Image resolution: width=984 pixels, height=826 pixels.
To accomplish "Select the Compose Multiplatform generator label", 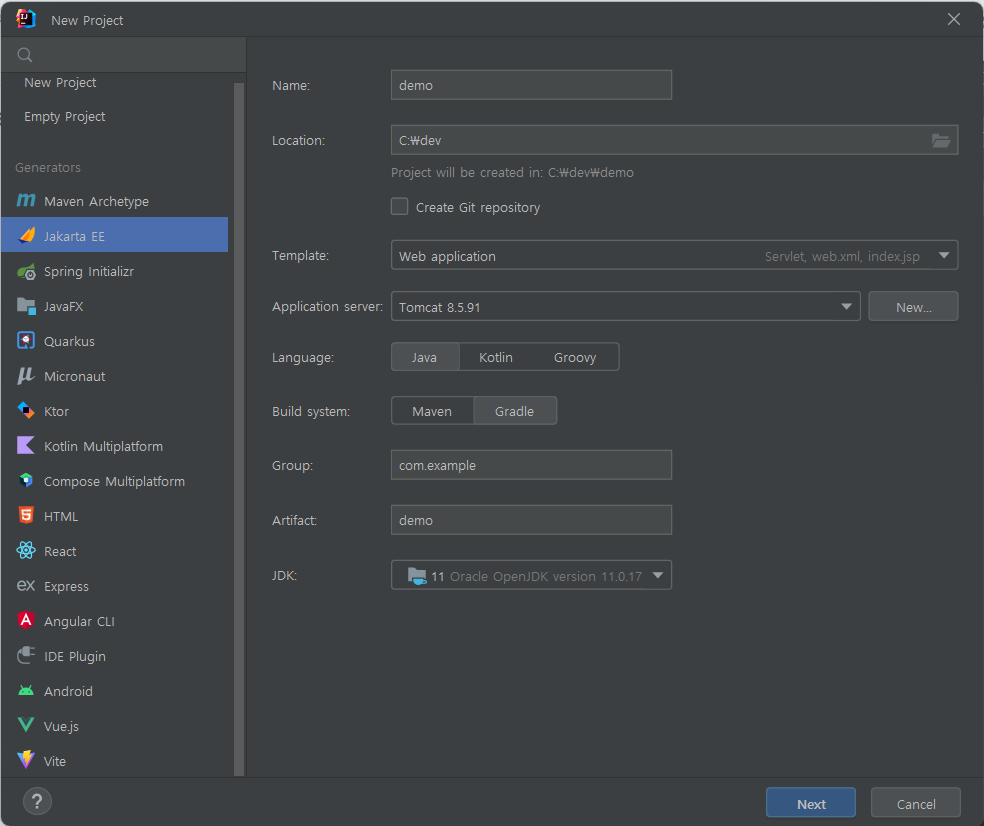I will click(x=114, y=481).
